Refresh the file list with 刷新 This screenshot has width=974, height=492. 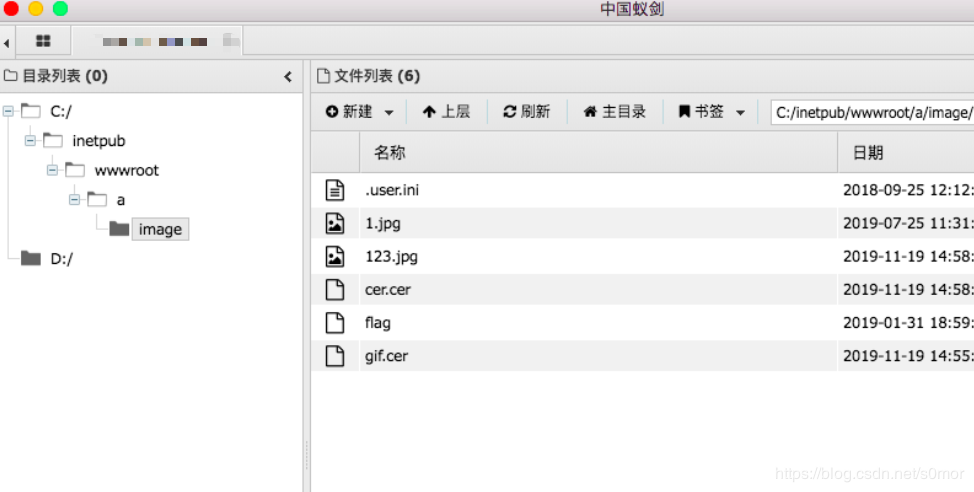click(x=527, y=112)
